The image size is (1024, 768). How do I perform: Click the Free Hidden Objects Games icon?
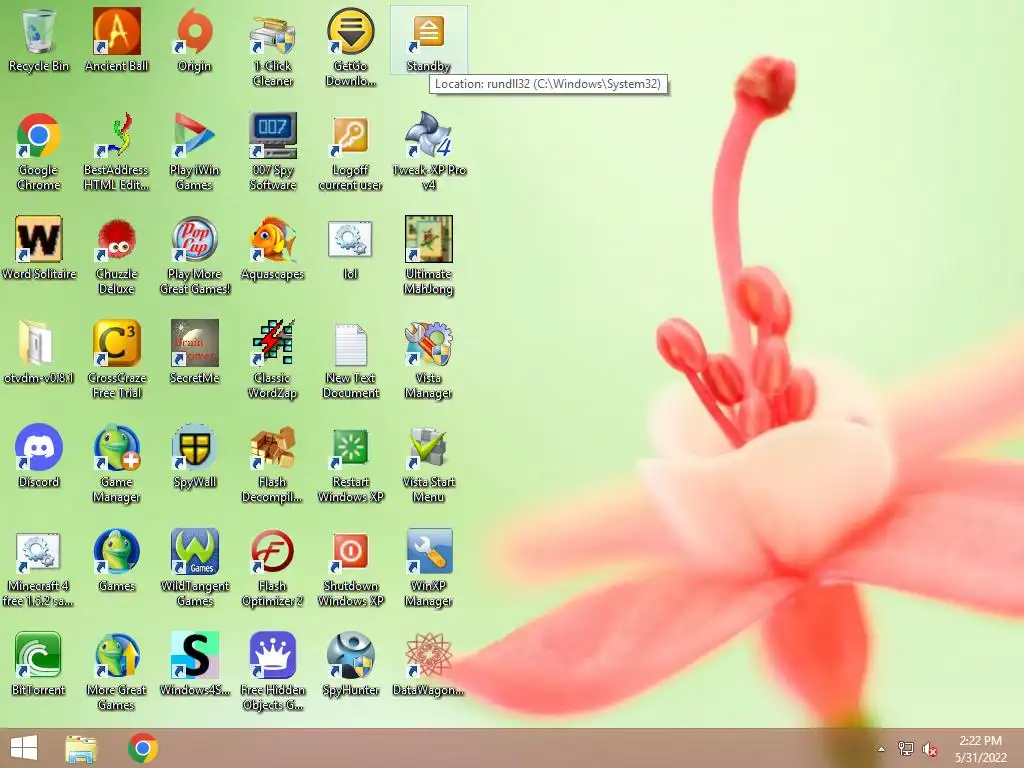272,654
